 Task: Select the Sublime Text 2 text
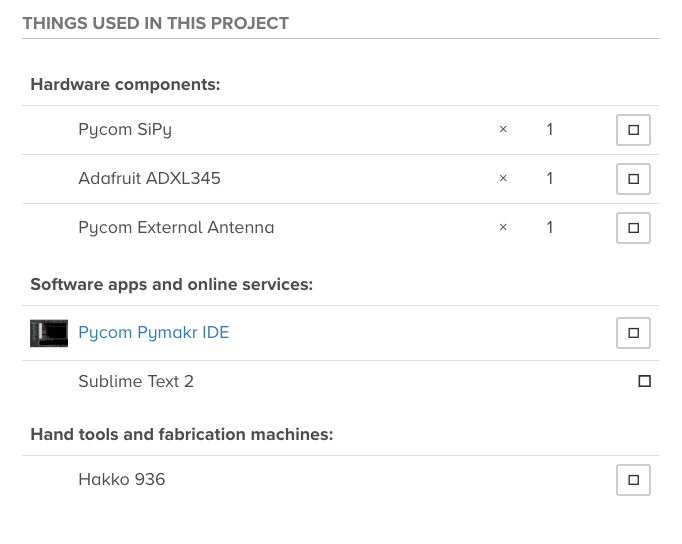click(136, 381)
